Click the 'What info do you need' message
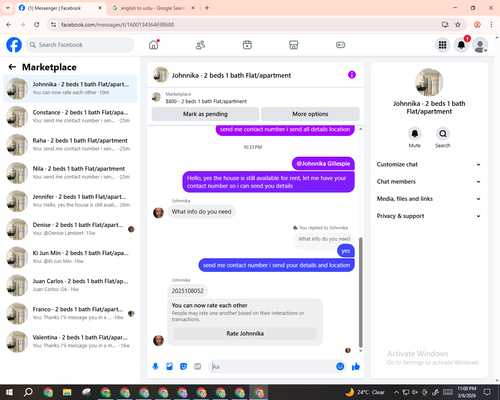Screen dimensions: 500x400 click(x=201, y=212)
